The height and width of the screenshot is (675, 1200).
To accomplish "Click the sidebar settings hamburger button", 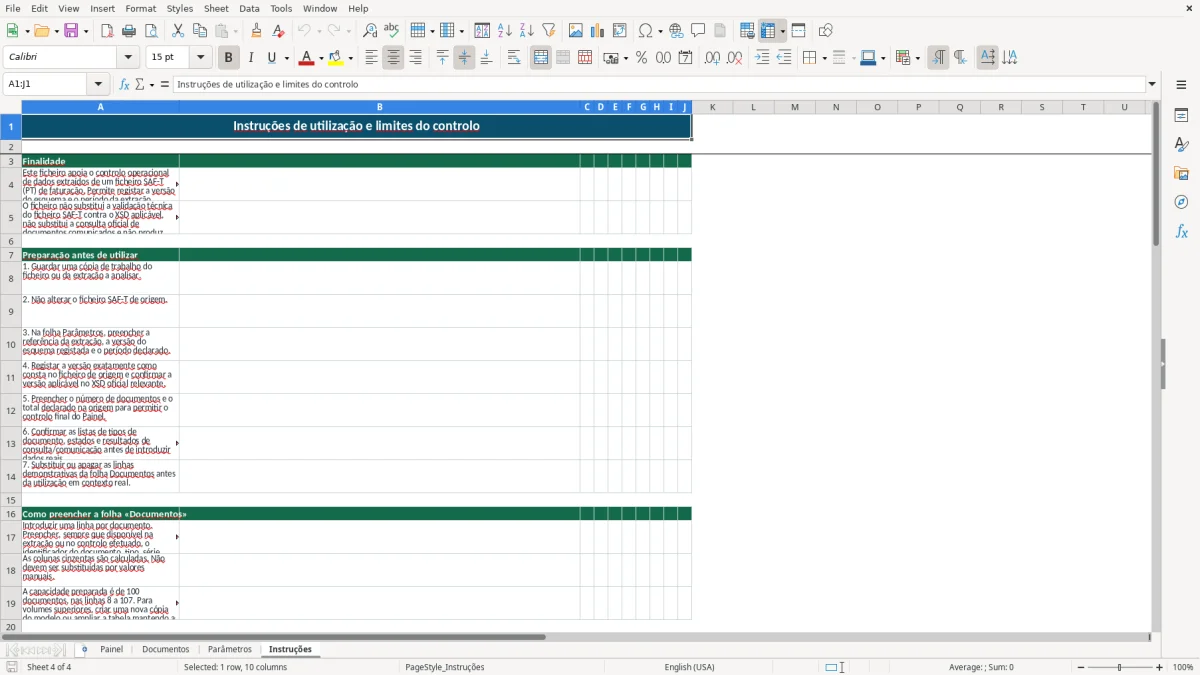I will [1181, 85].
